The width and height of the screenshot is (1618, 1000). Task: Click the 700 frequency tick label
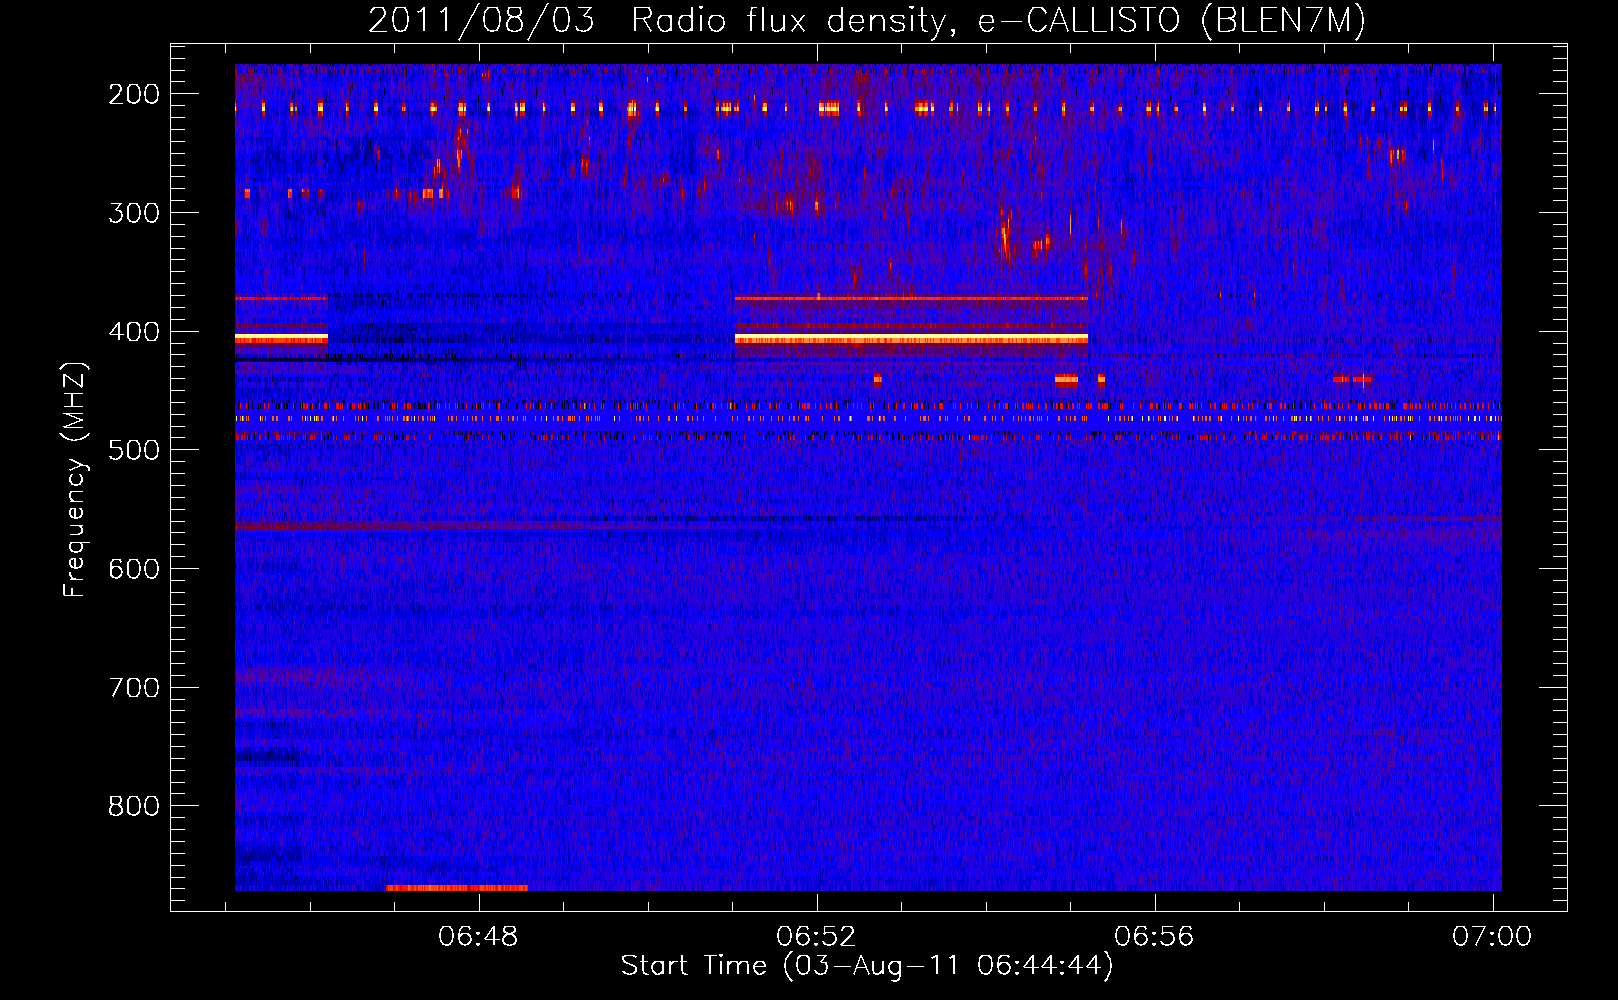click(134, 688)
